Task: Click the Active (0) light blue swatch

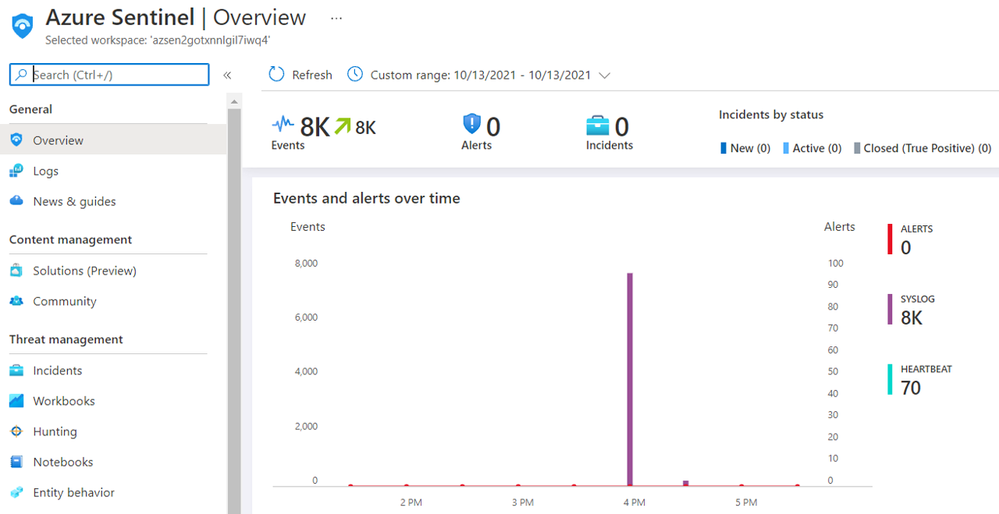Action: (786, 148)
